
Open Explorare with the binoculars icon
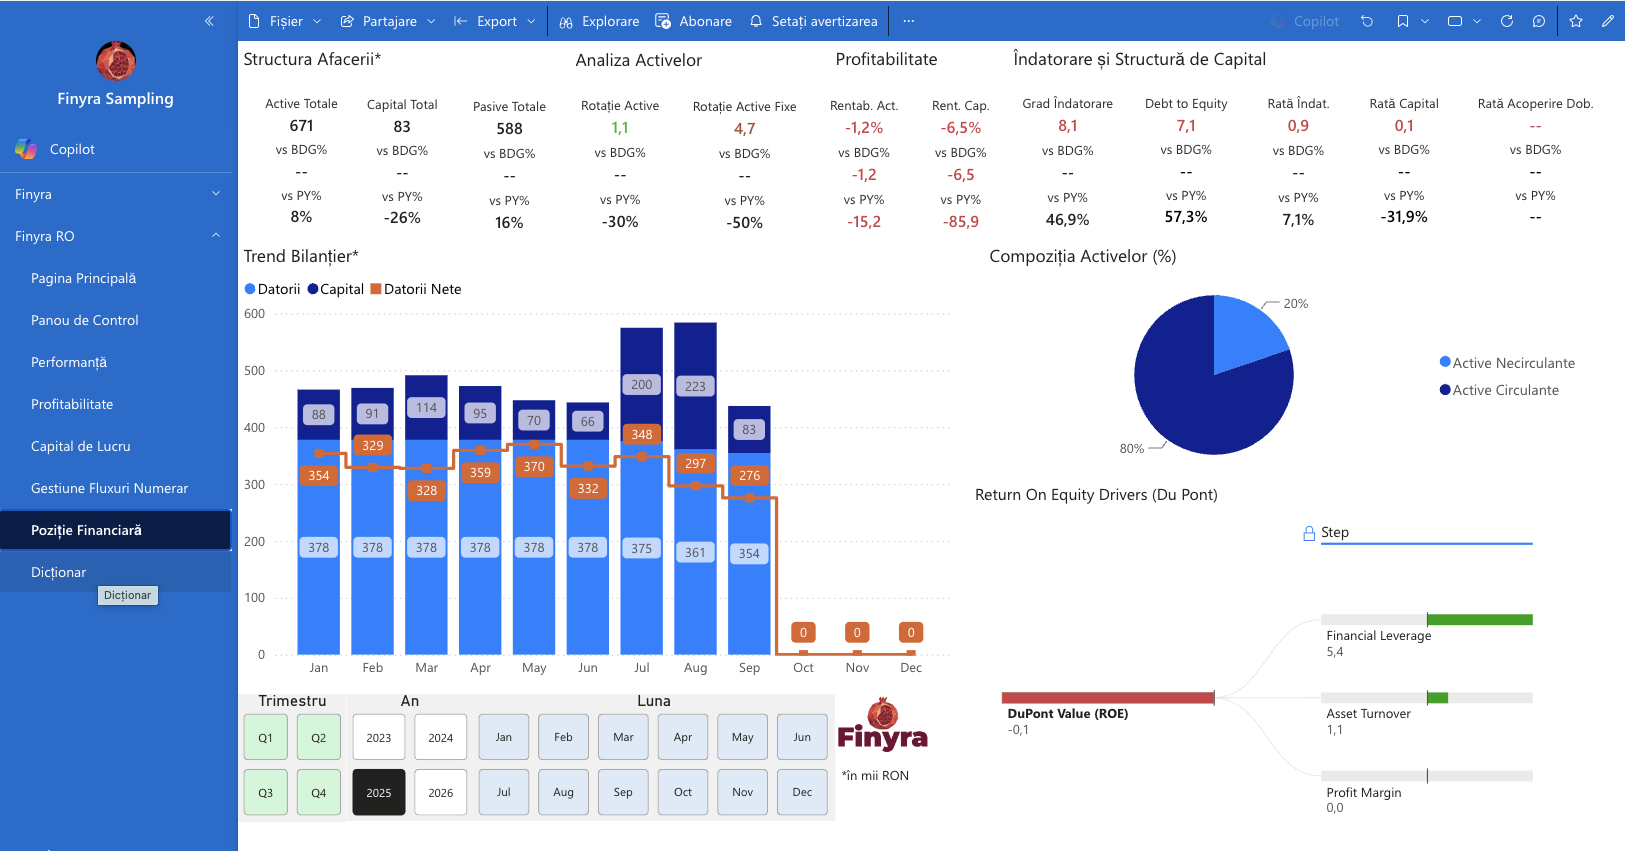click(x=566, y=21)
